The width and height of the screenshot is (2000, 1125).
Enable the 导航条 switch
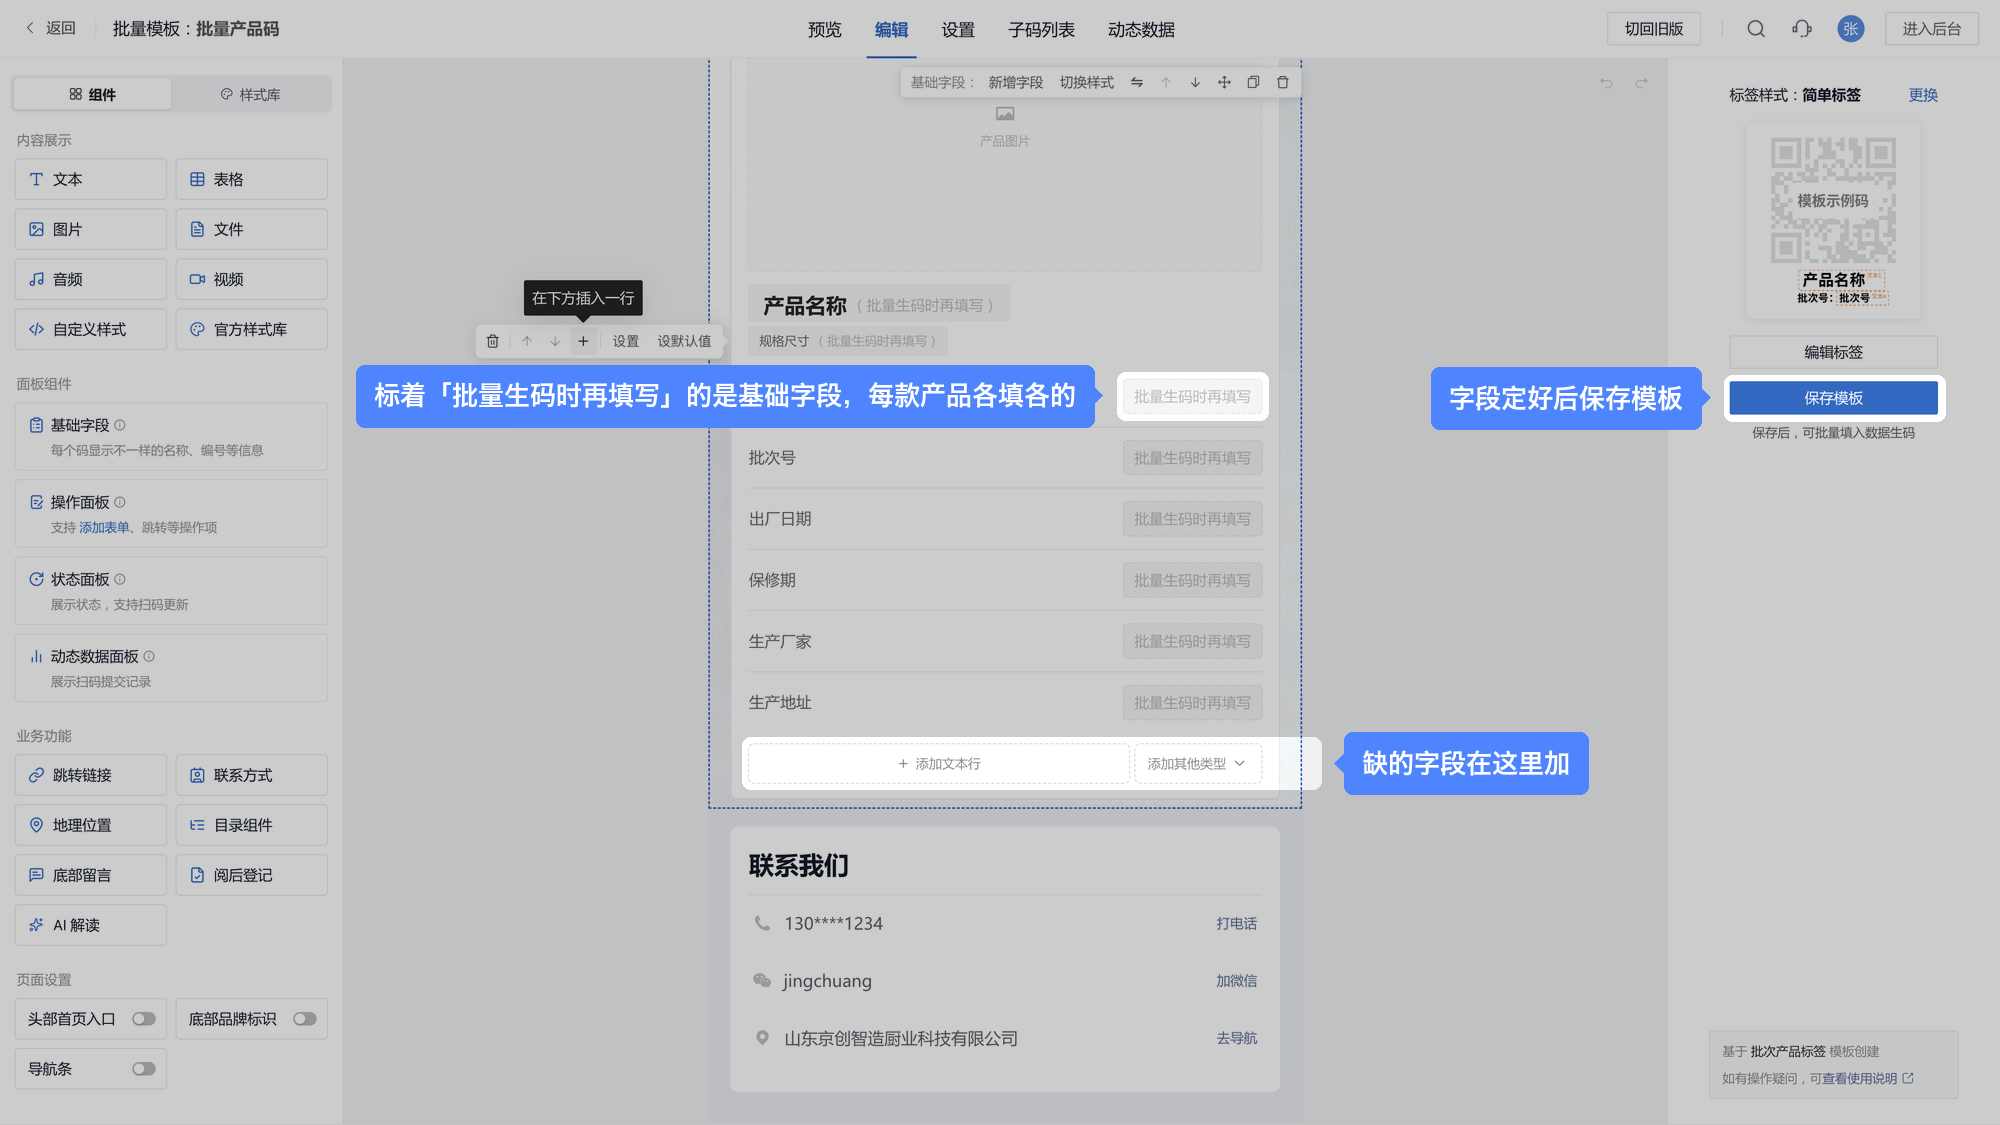click(x=144, y=1069)
